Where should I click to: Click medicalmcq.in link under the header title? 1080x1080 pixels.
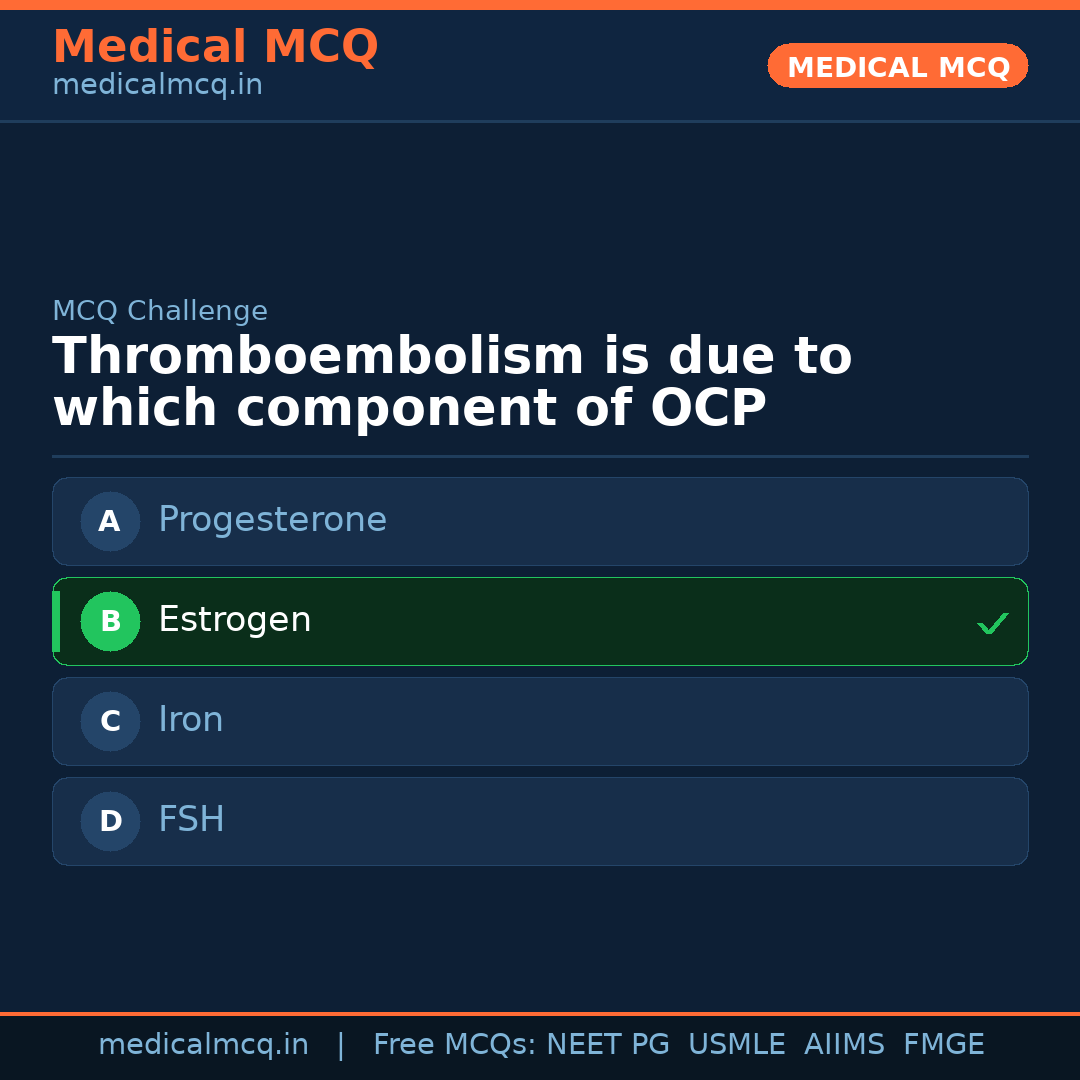pyautogui.click(x=157, y=86)
